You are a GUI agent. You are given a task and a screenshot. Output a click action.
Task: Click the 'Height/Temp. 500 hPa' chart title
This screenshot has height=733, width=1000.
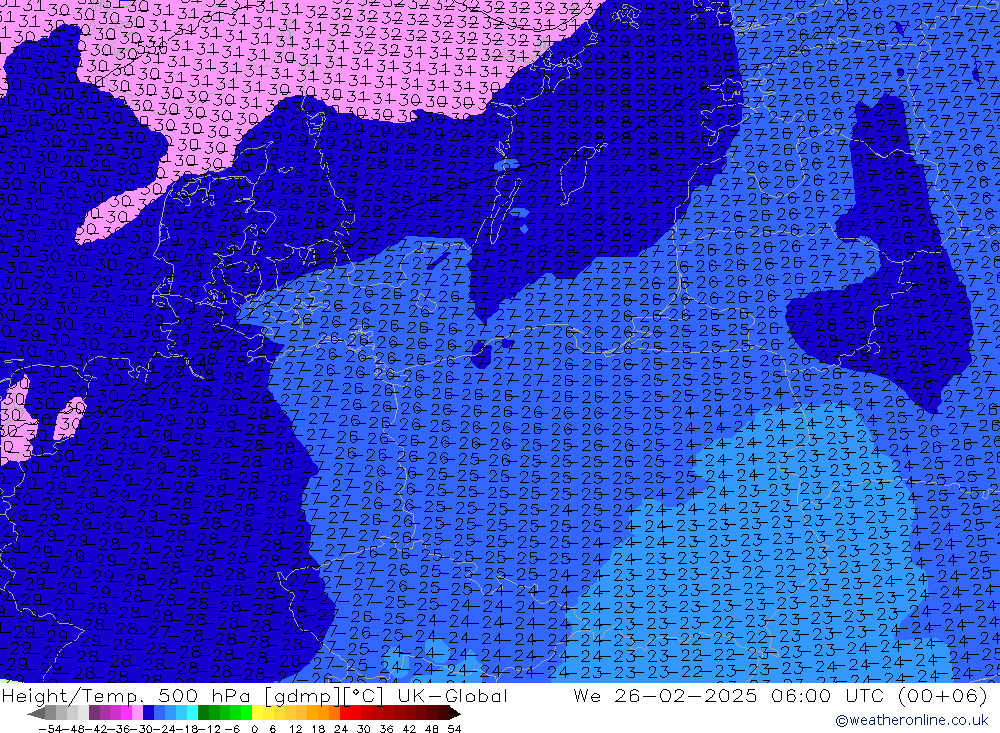tap(126, 695)
